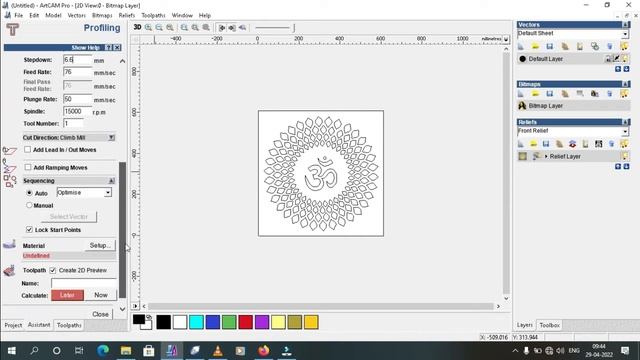Open Front Relief dropdown
640x360 pixels.
pyautogui.click(x=625, y=131)
